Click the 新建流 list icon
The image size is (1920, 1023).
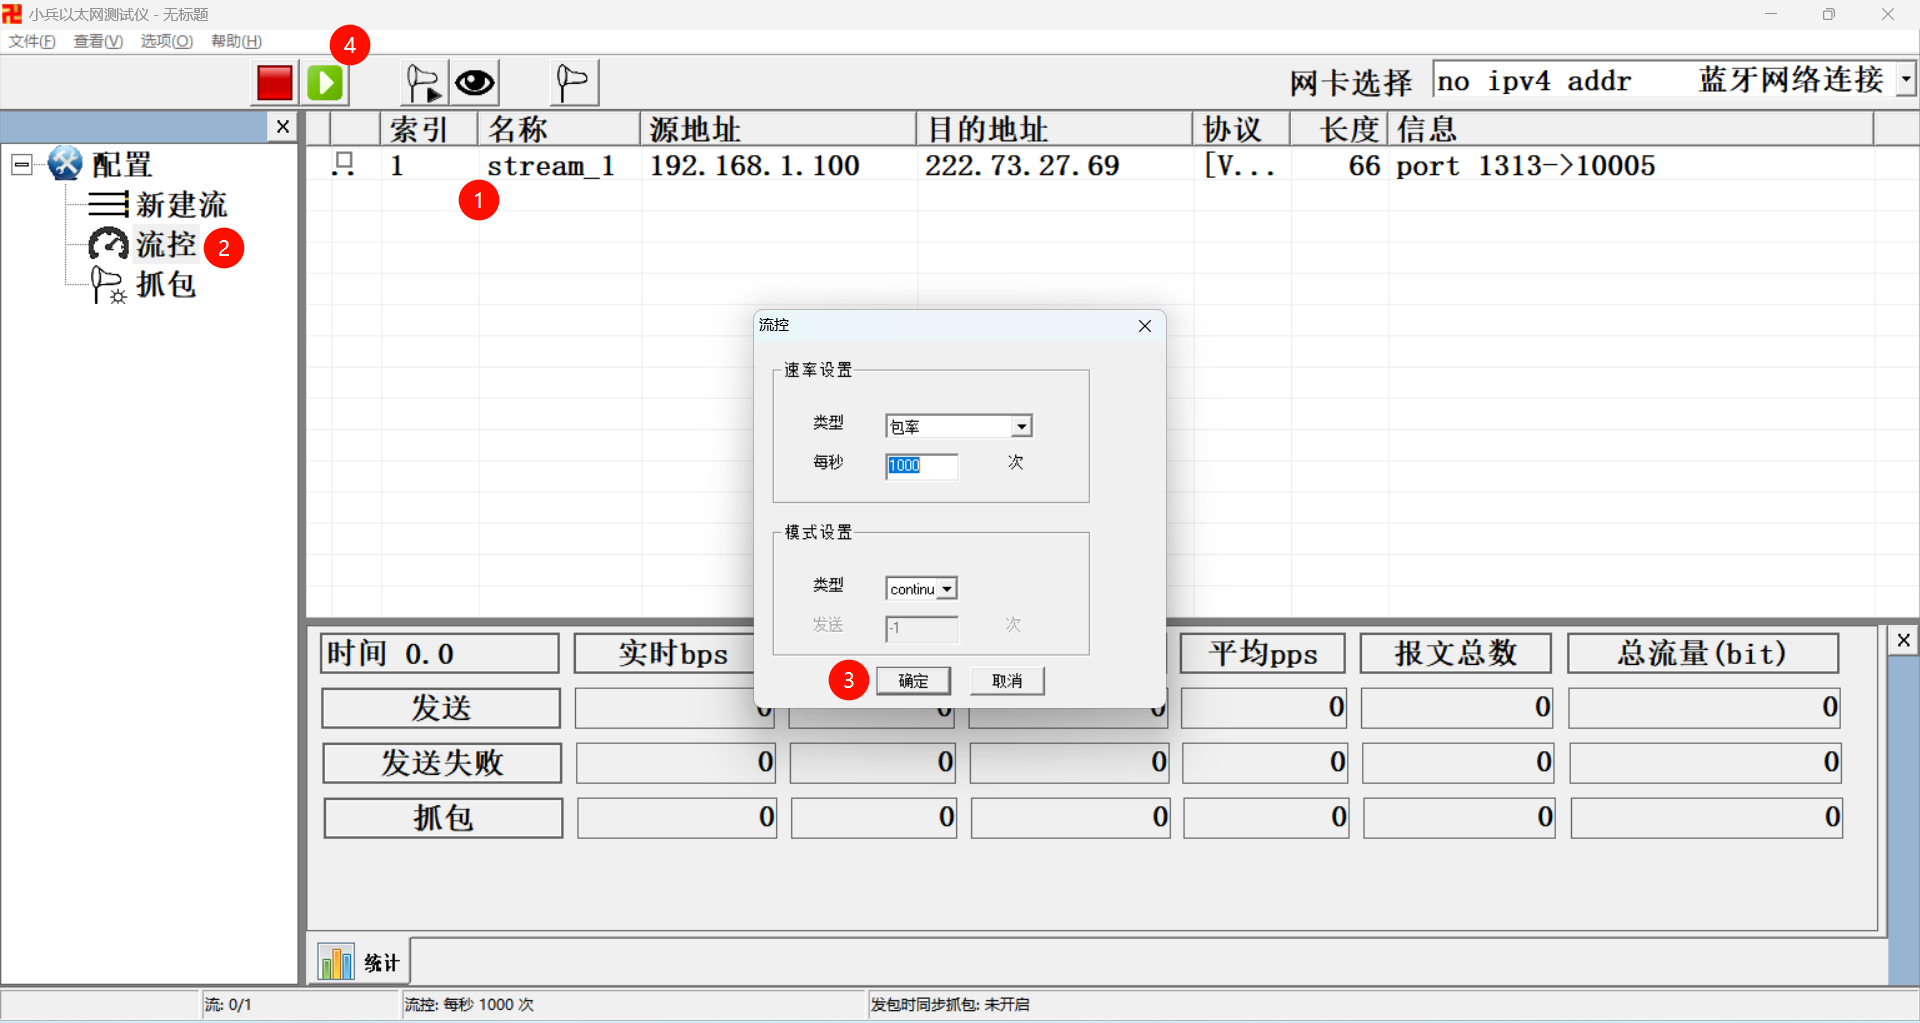(108, 204)
